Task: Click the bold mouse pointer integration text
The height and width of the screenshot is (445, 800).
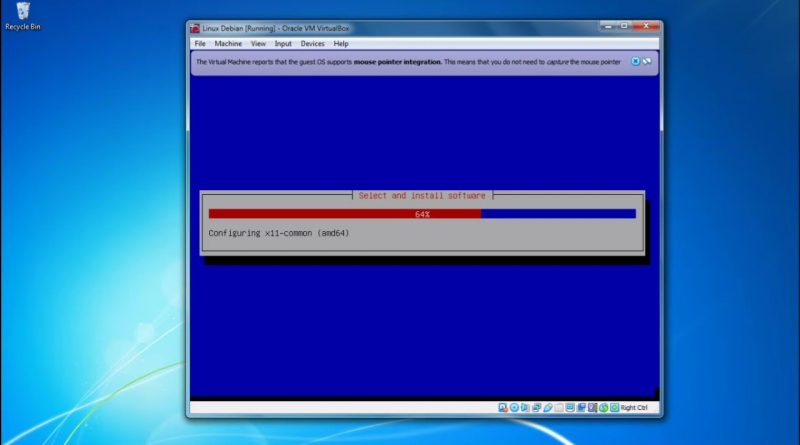Action: tap(397, 62)
